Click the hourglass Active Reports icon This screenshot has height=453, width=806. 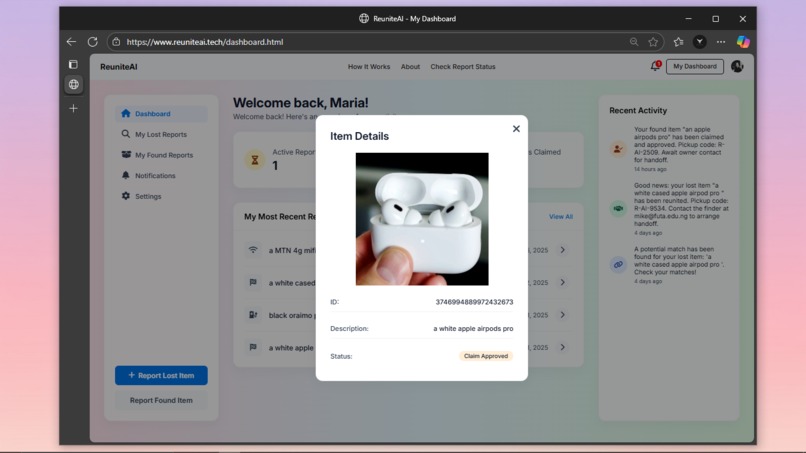pyautogui.click(x=254, y=160)
